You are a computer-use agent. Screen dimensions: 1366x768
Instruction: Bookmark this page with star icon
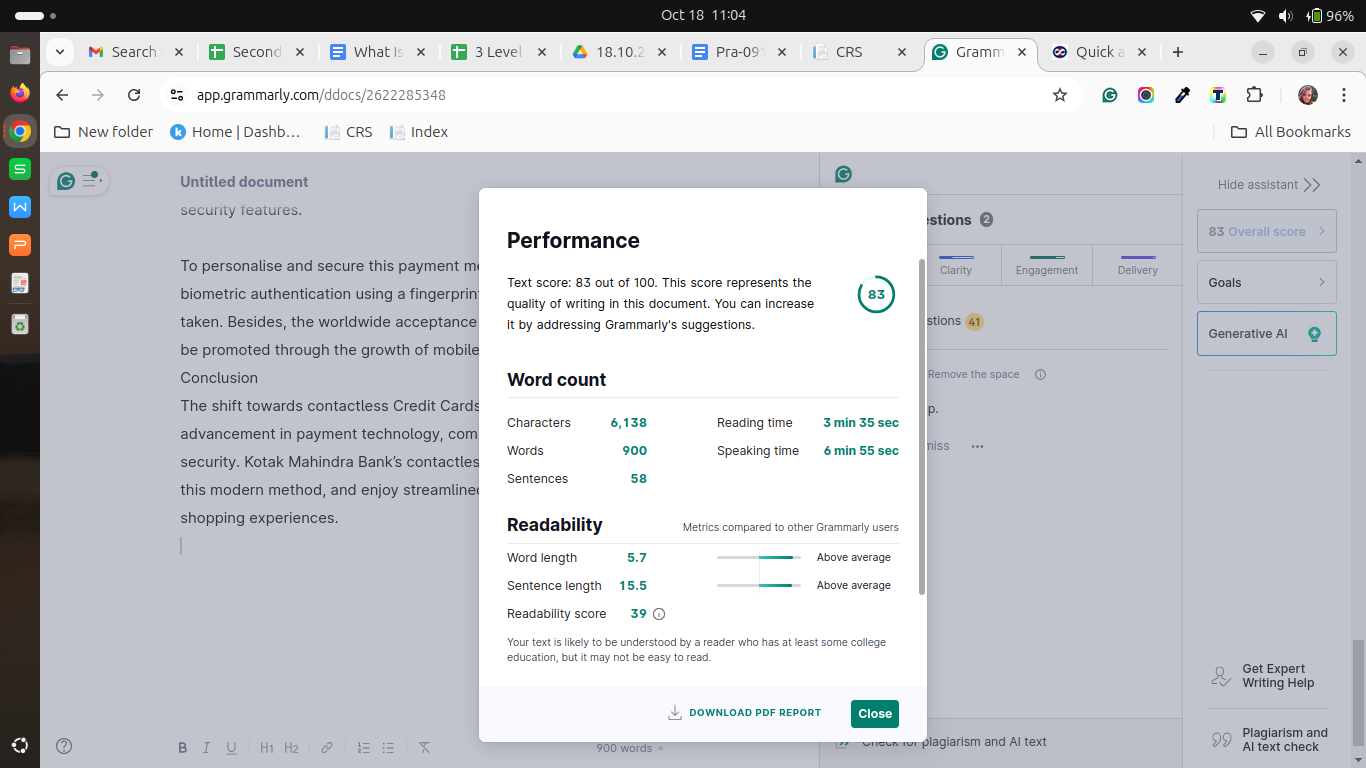click(1060, 95)
